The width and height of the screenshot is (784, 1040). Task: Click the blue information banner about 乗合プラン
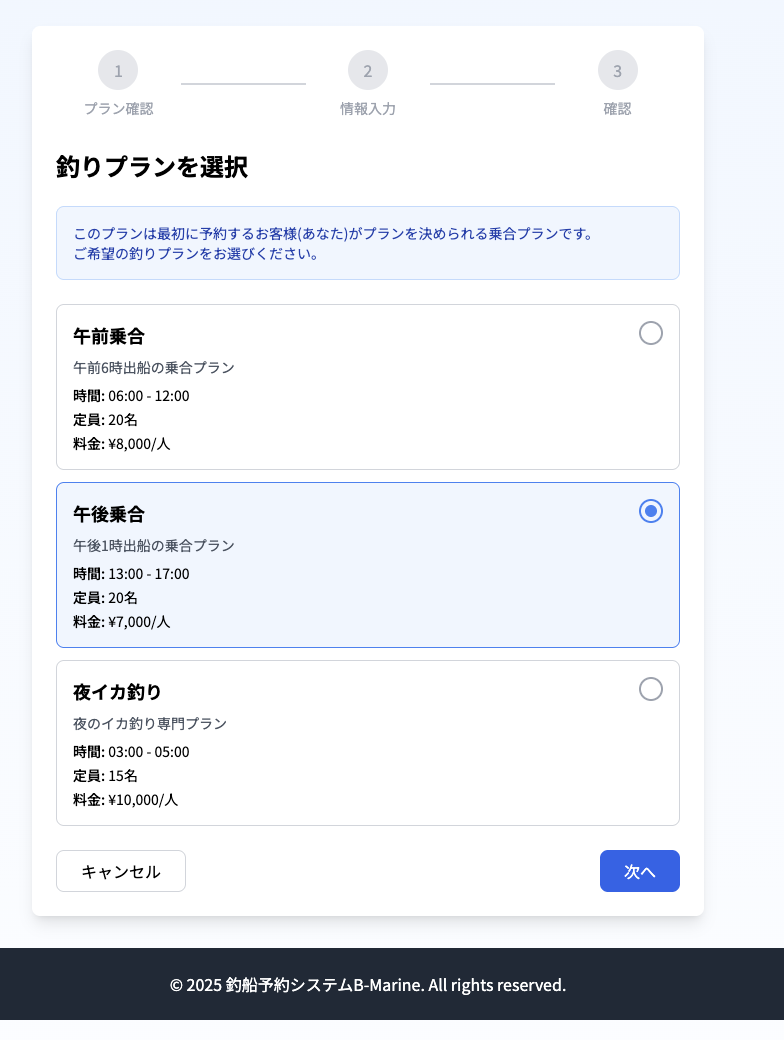click(x=368, y=242)
